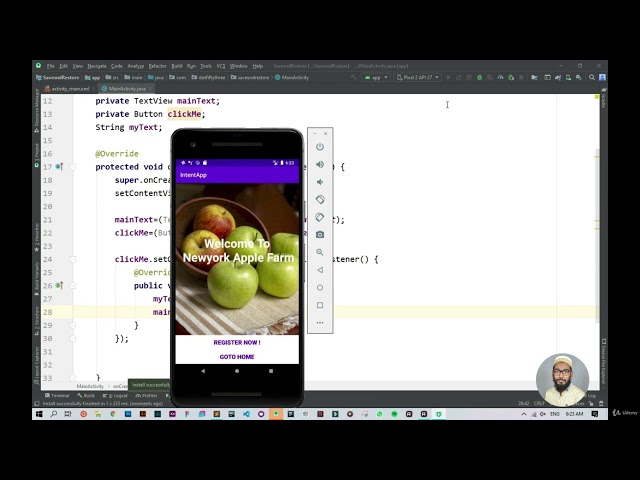
Task: Open the Build tool window
Action: click(86, 396)
